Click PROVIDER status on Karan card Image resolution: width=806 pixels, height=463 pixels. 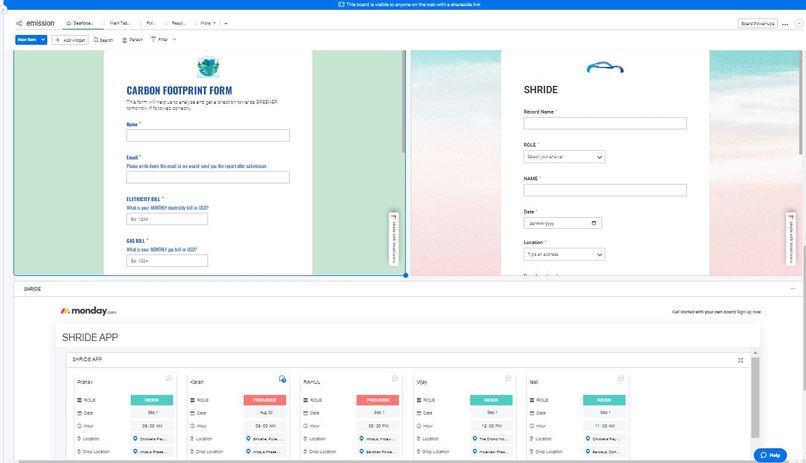coord(265,400)
